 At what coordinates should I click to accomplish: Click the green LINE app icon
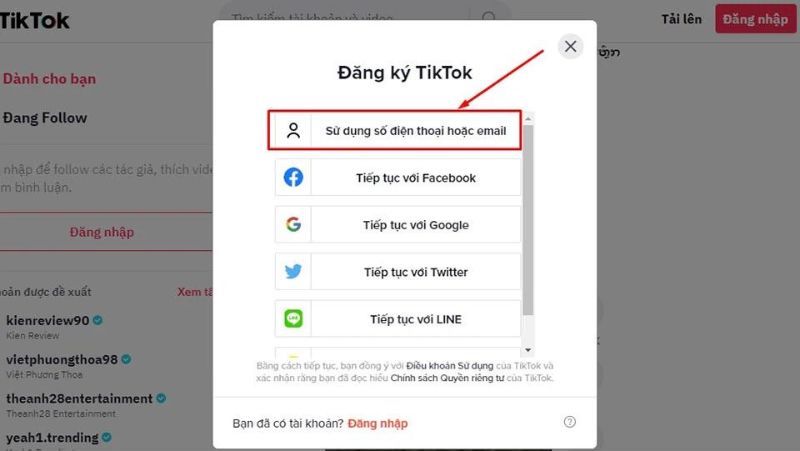coord(293,319)
